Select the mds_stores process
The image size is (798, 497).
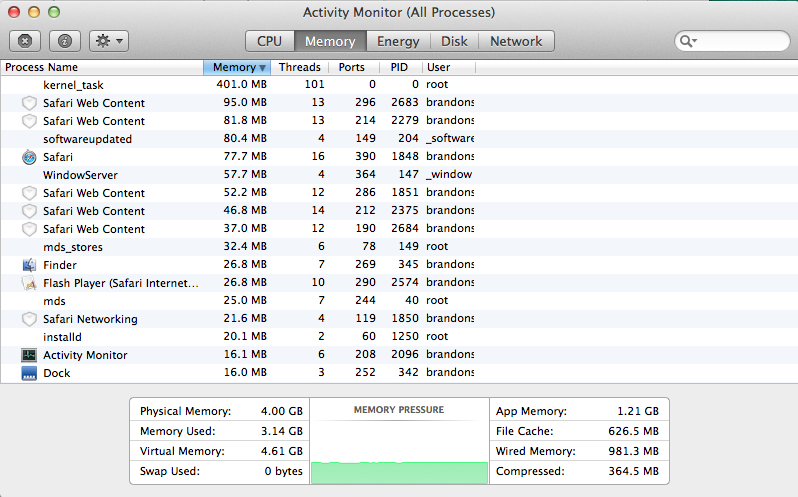point(399,247)
